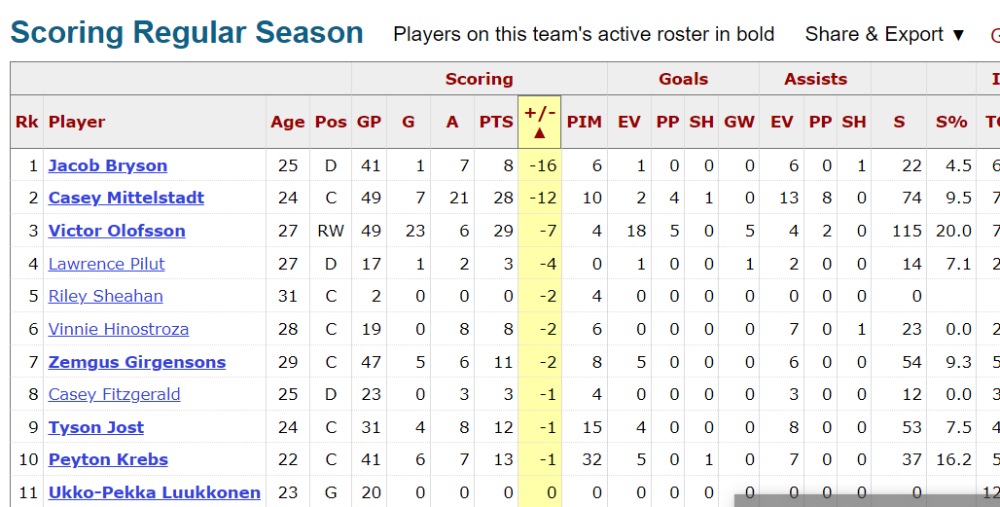
Task: Open the Vinnie Hinostroza player link
Action: tap(119, 330)
